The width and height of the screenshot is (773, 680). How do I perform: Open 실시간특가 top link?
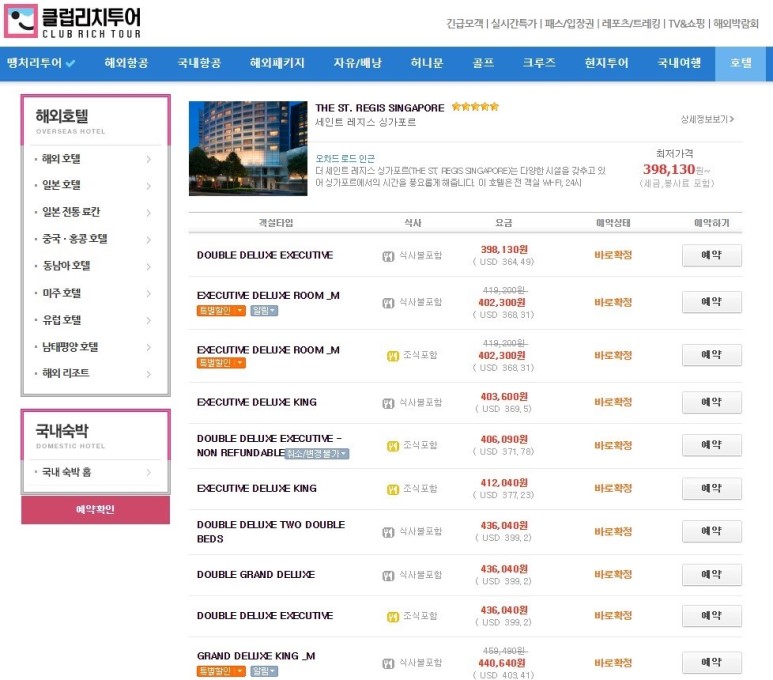tap(513, 24)
